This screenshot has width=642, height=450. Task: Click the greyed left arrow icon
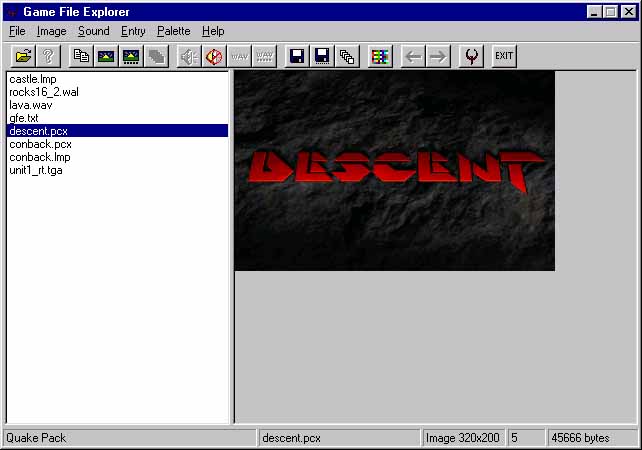pyautogui.click(x=413, y=56)
